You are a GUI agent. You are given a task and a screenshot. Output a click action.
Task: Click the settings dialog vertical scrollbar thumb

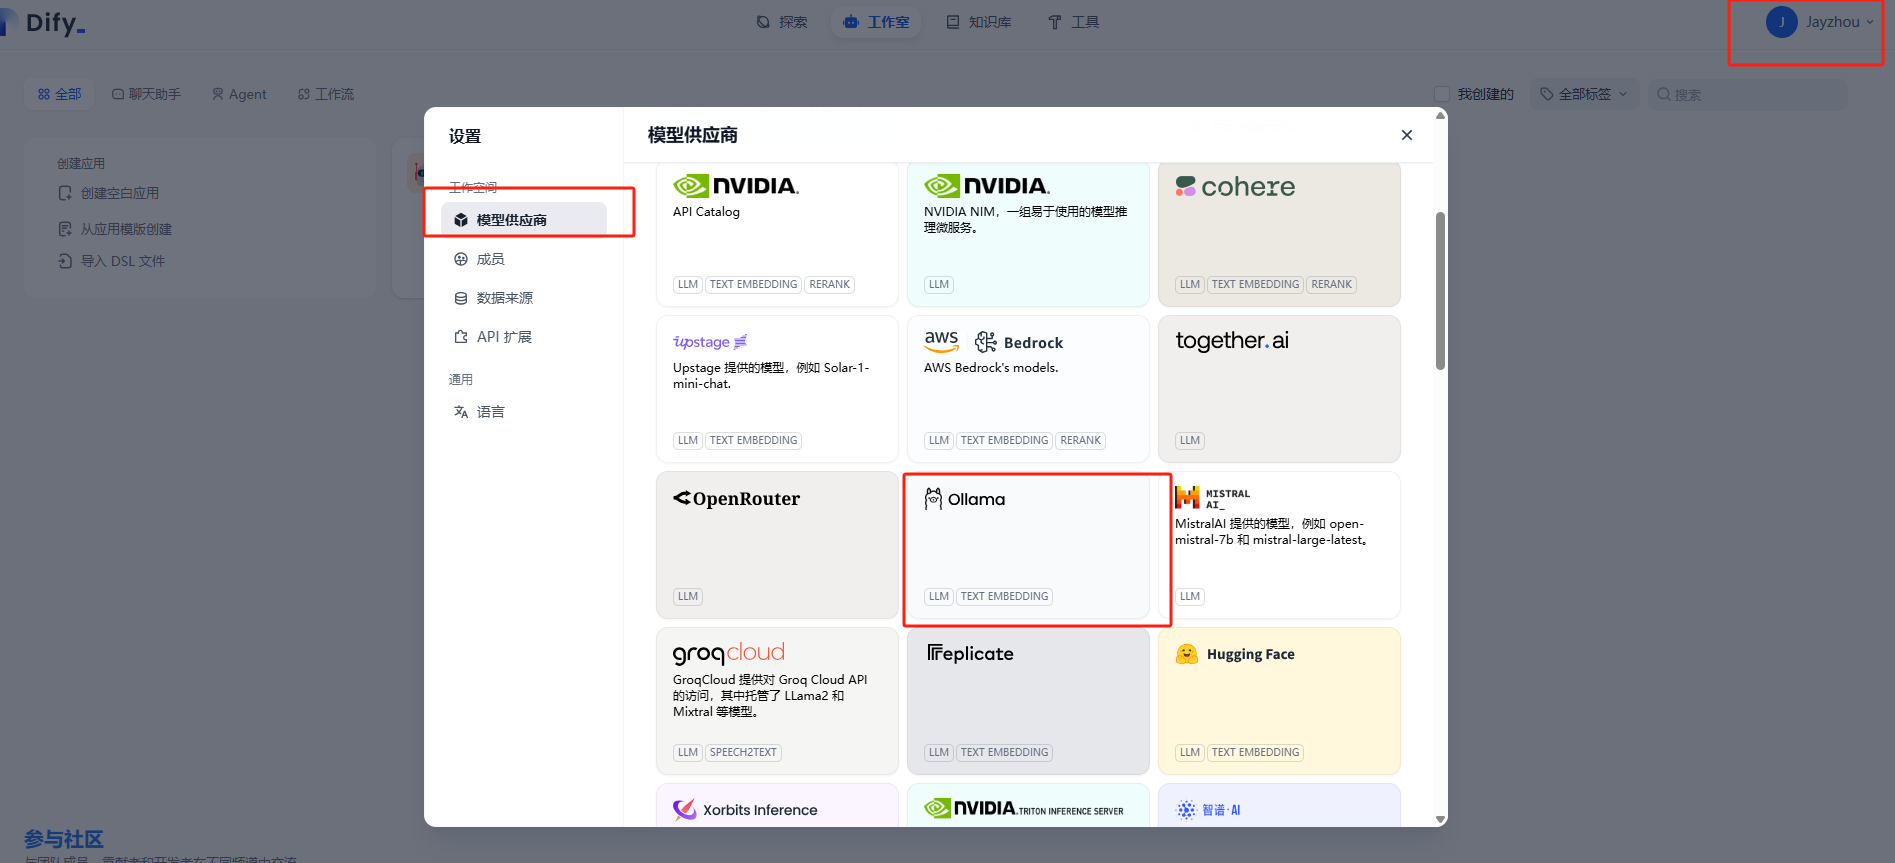pos(1440,290)
